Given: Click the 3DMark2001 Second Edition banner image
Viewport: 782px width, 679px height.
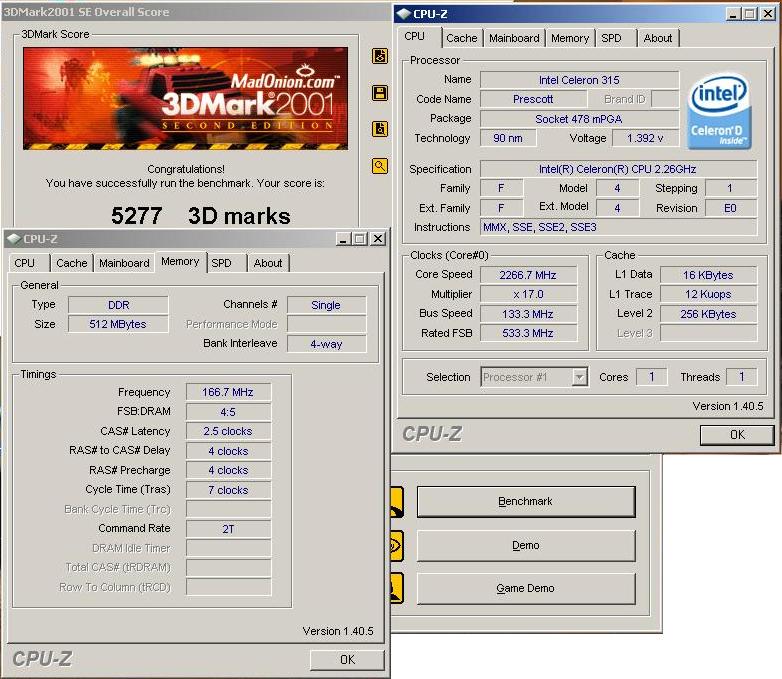Looking at the screenshot, I should pyautogui.click(x=186, y=98).
